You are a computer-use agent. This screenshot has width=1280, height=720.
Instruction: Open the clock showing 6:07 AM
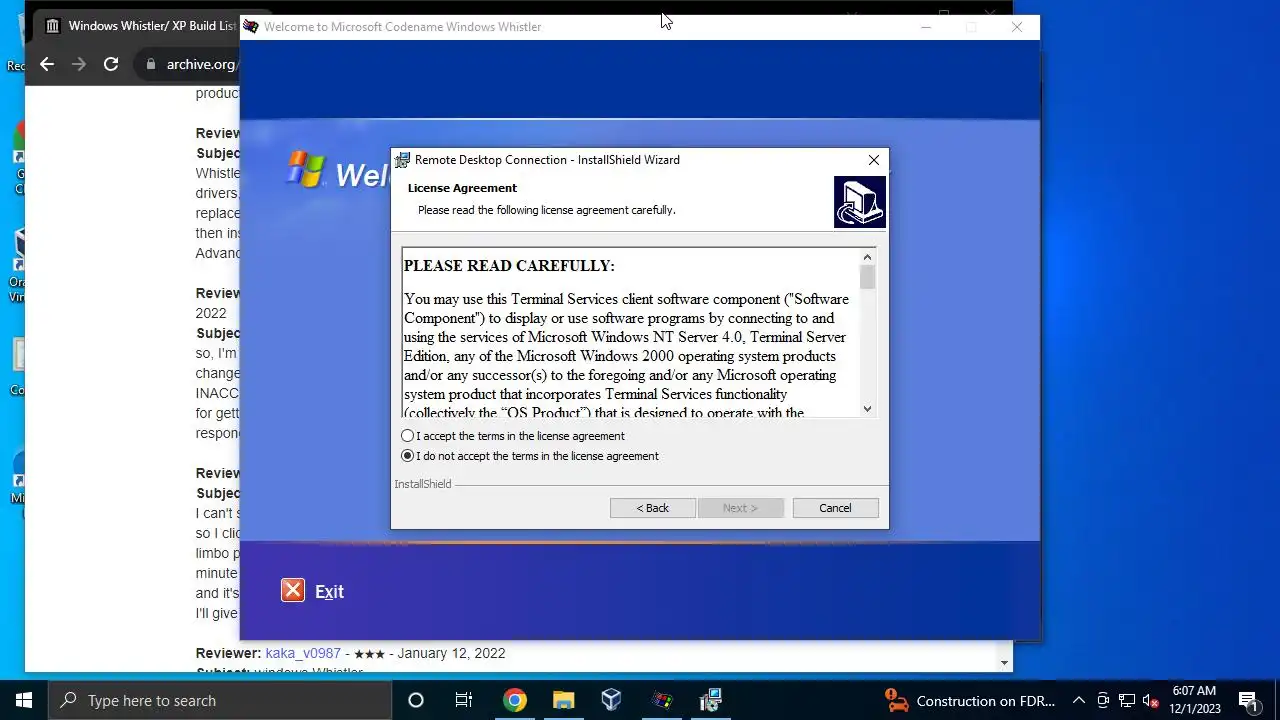point(1195,700)
